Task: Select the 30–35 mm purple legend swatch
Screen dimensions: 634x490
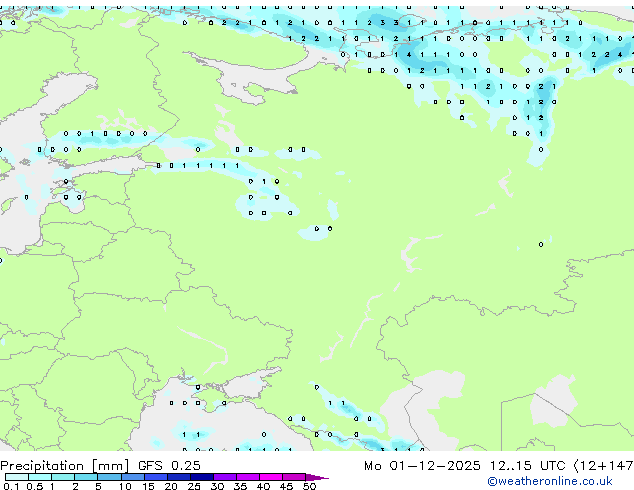Action: click(x=225, y=477)
